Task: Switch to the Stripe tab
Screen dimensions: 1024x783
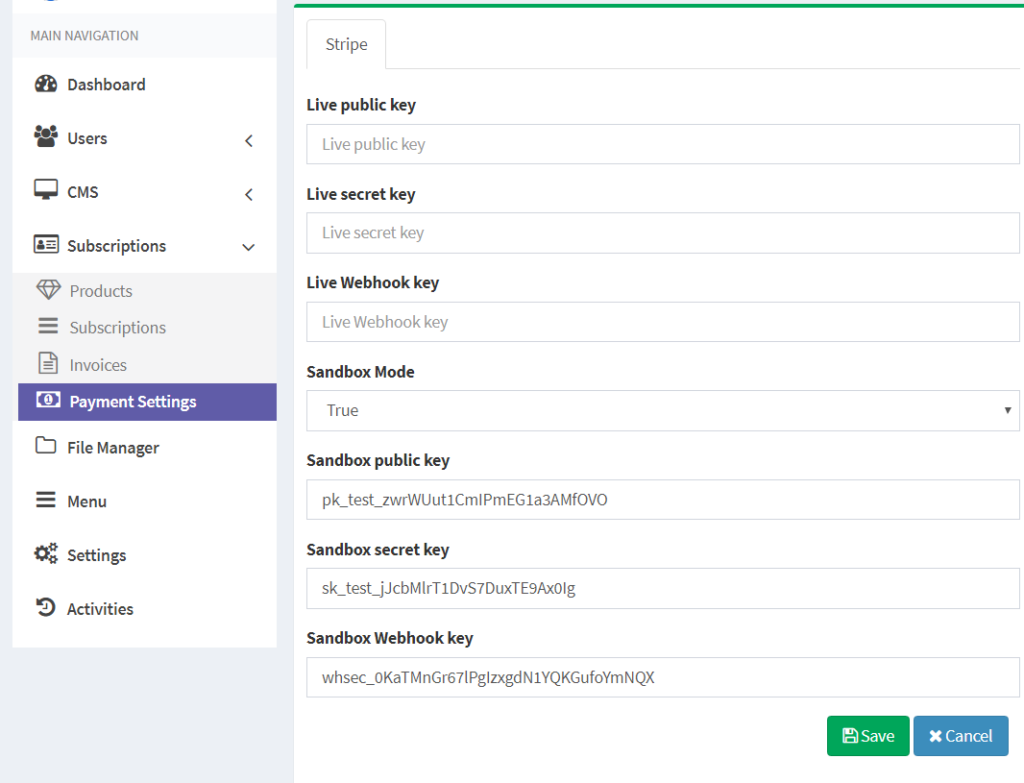Action: point(346,45)
